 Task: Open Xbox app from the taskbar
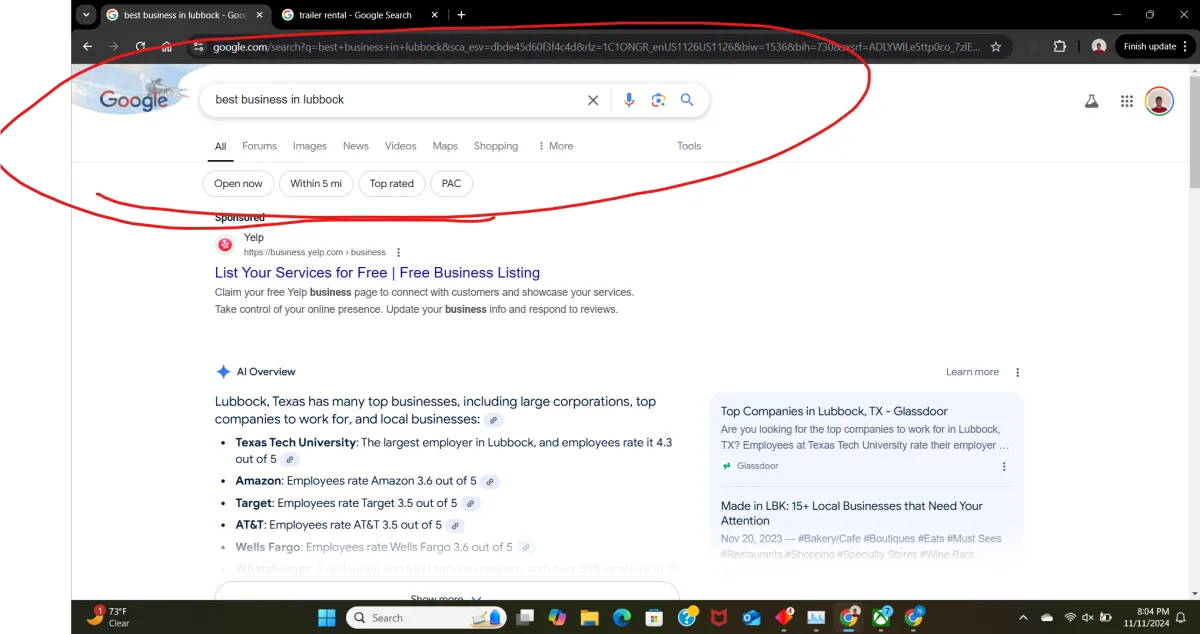pos(882,617)
